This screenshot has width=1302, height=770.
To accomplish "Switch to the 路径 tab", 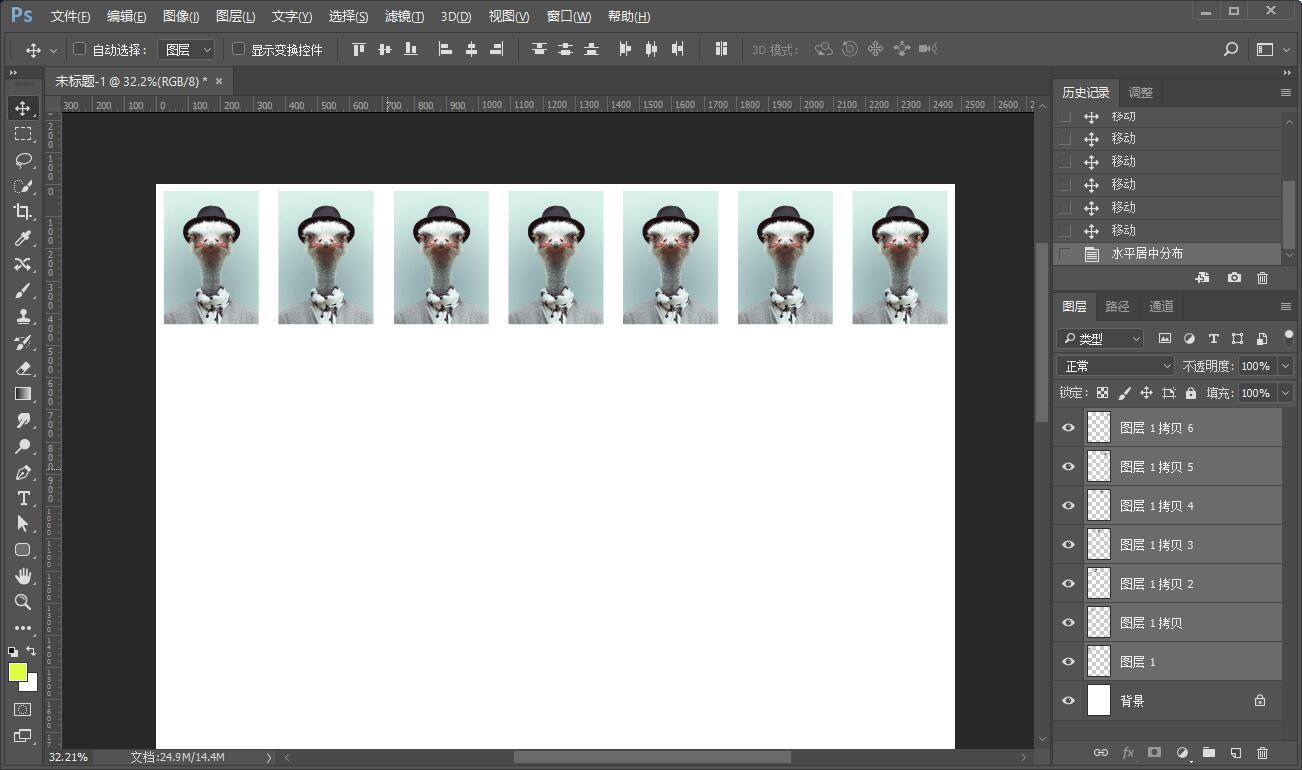I will pyautogui.click(x=1117, y=306).
